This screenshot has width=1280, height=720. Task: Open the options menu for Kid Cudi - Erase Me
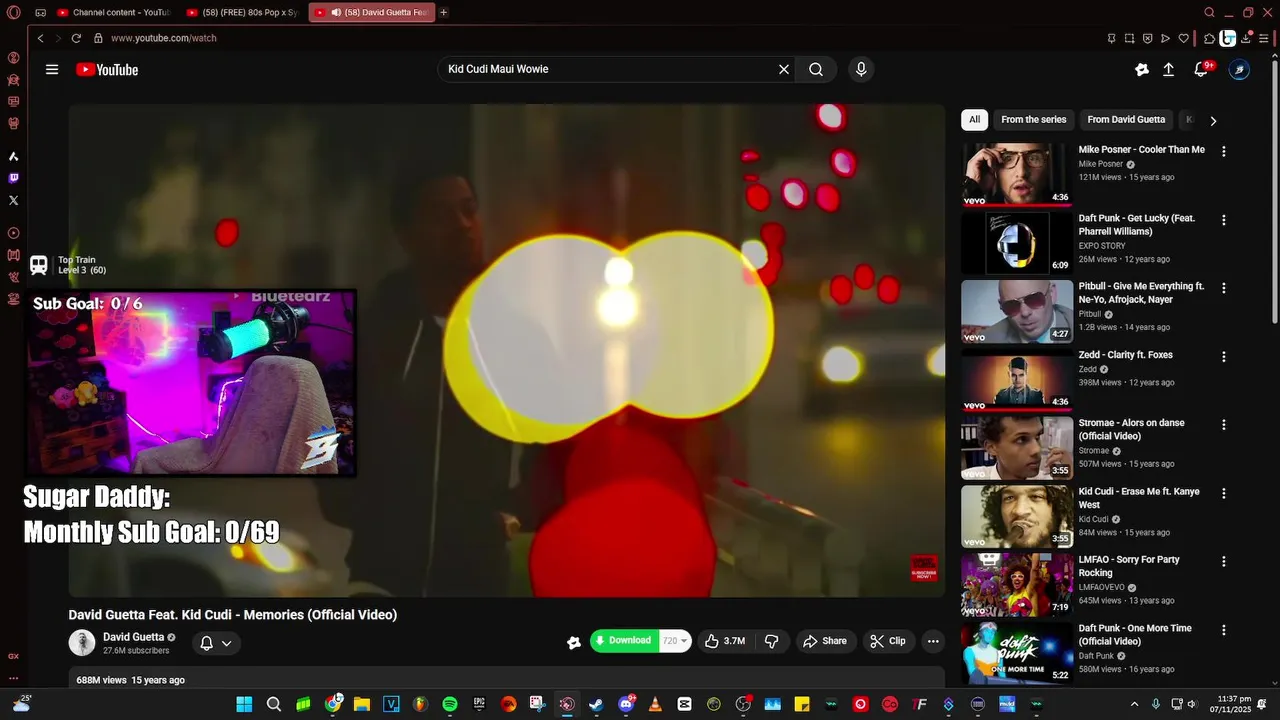[x=1223, y=493]
